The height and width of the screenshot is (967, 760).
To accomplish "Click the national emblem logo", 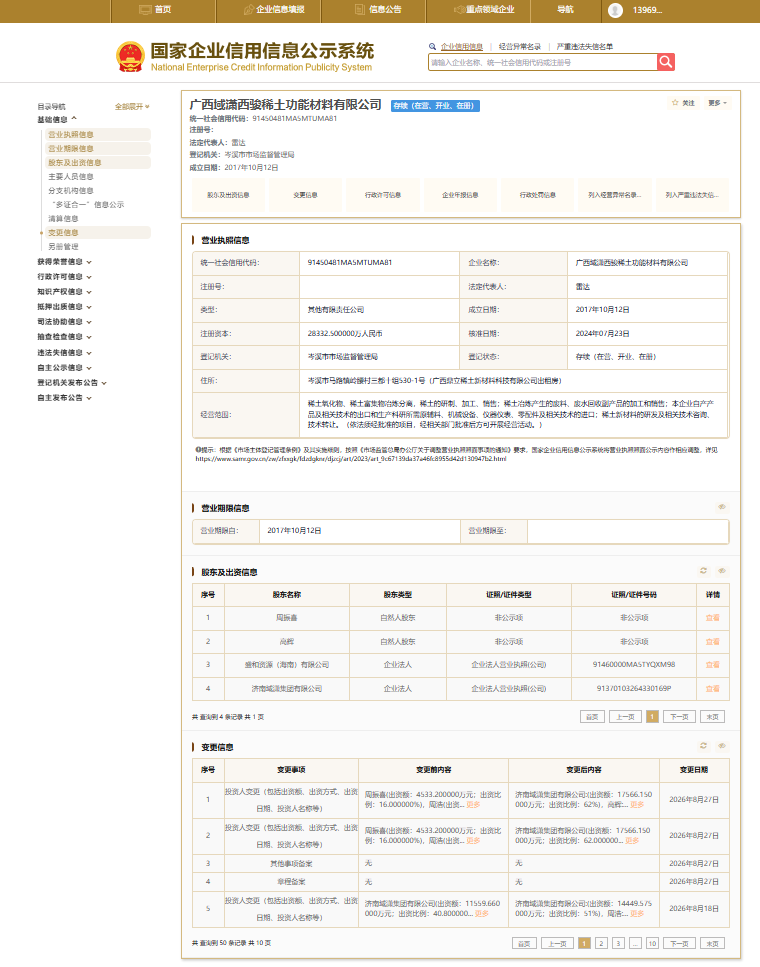I will click(130, 57).
